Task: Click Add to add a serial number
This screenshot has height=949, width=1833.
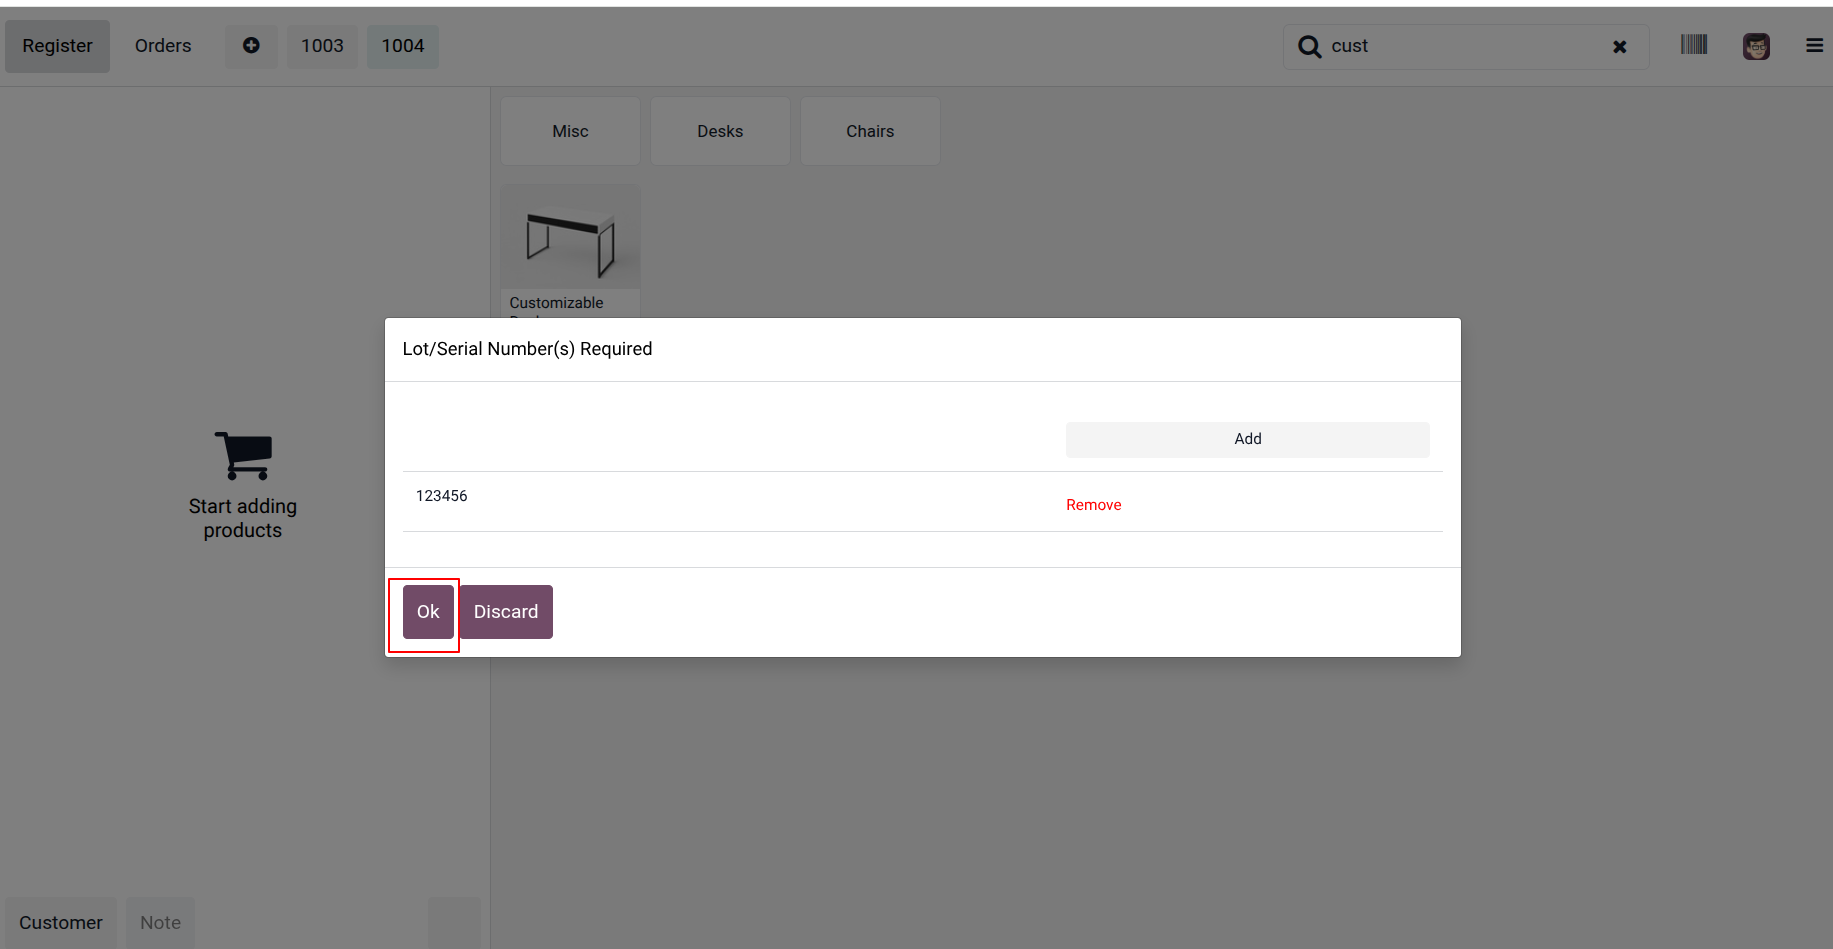Action: [1247, 439]
